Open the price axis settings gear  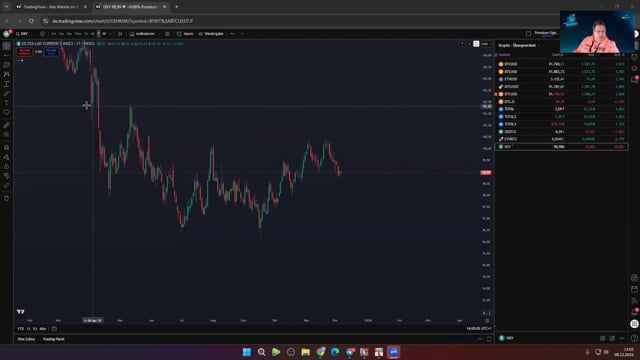[487, 321]
